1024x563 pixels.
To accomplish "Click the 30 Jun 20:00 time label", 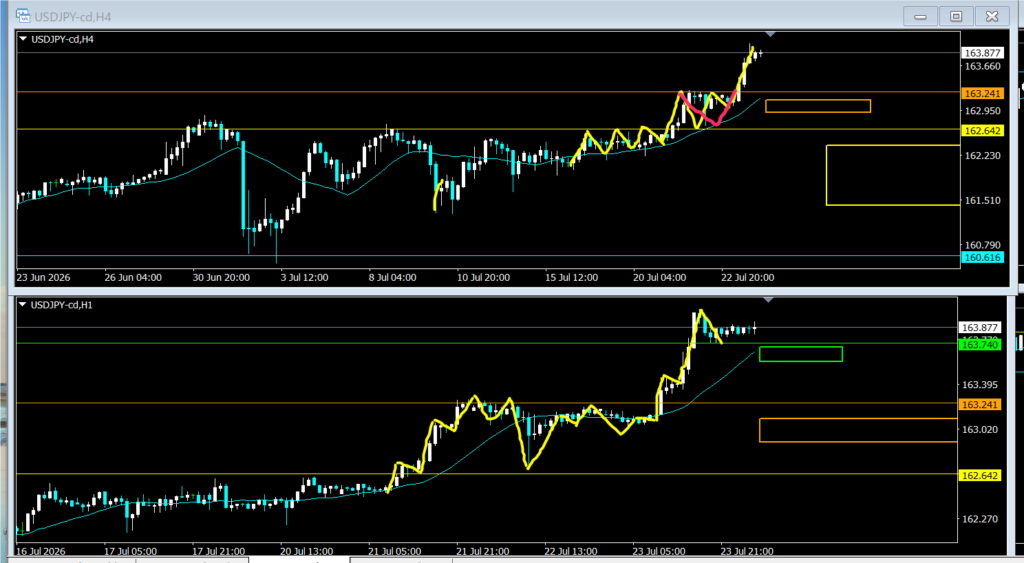I will [x=221, y=278].
